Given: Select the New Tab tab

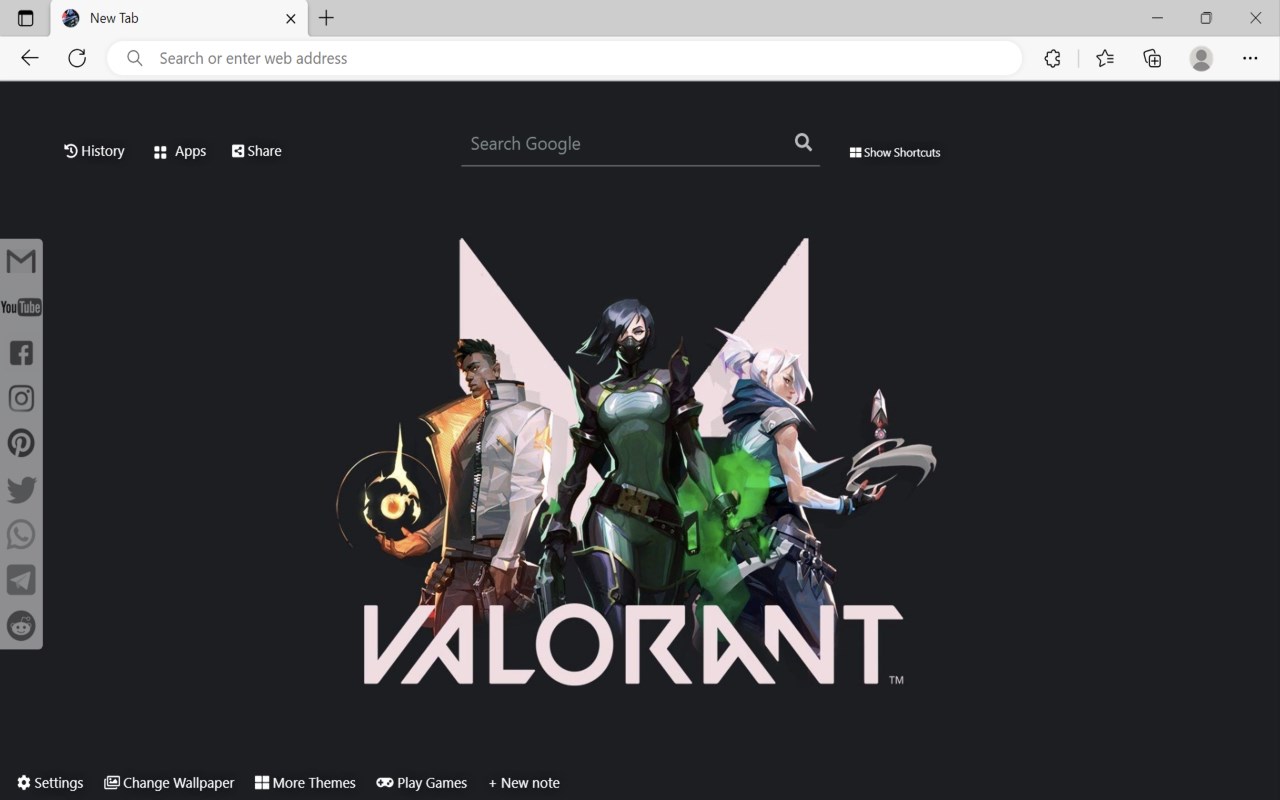Looking at the screenshot, I should 178,18.
